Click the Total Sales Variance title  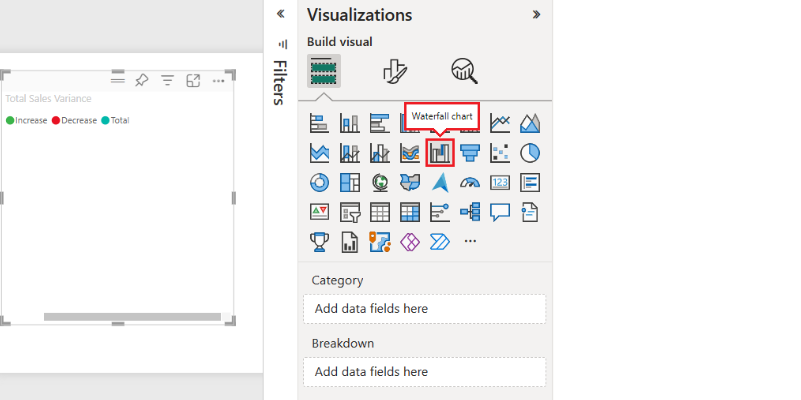tap(49, 99)
